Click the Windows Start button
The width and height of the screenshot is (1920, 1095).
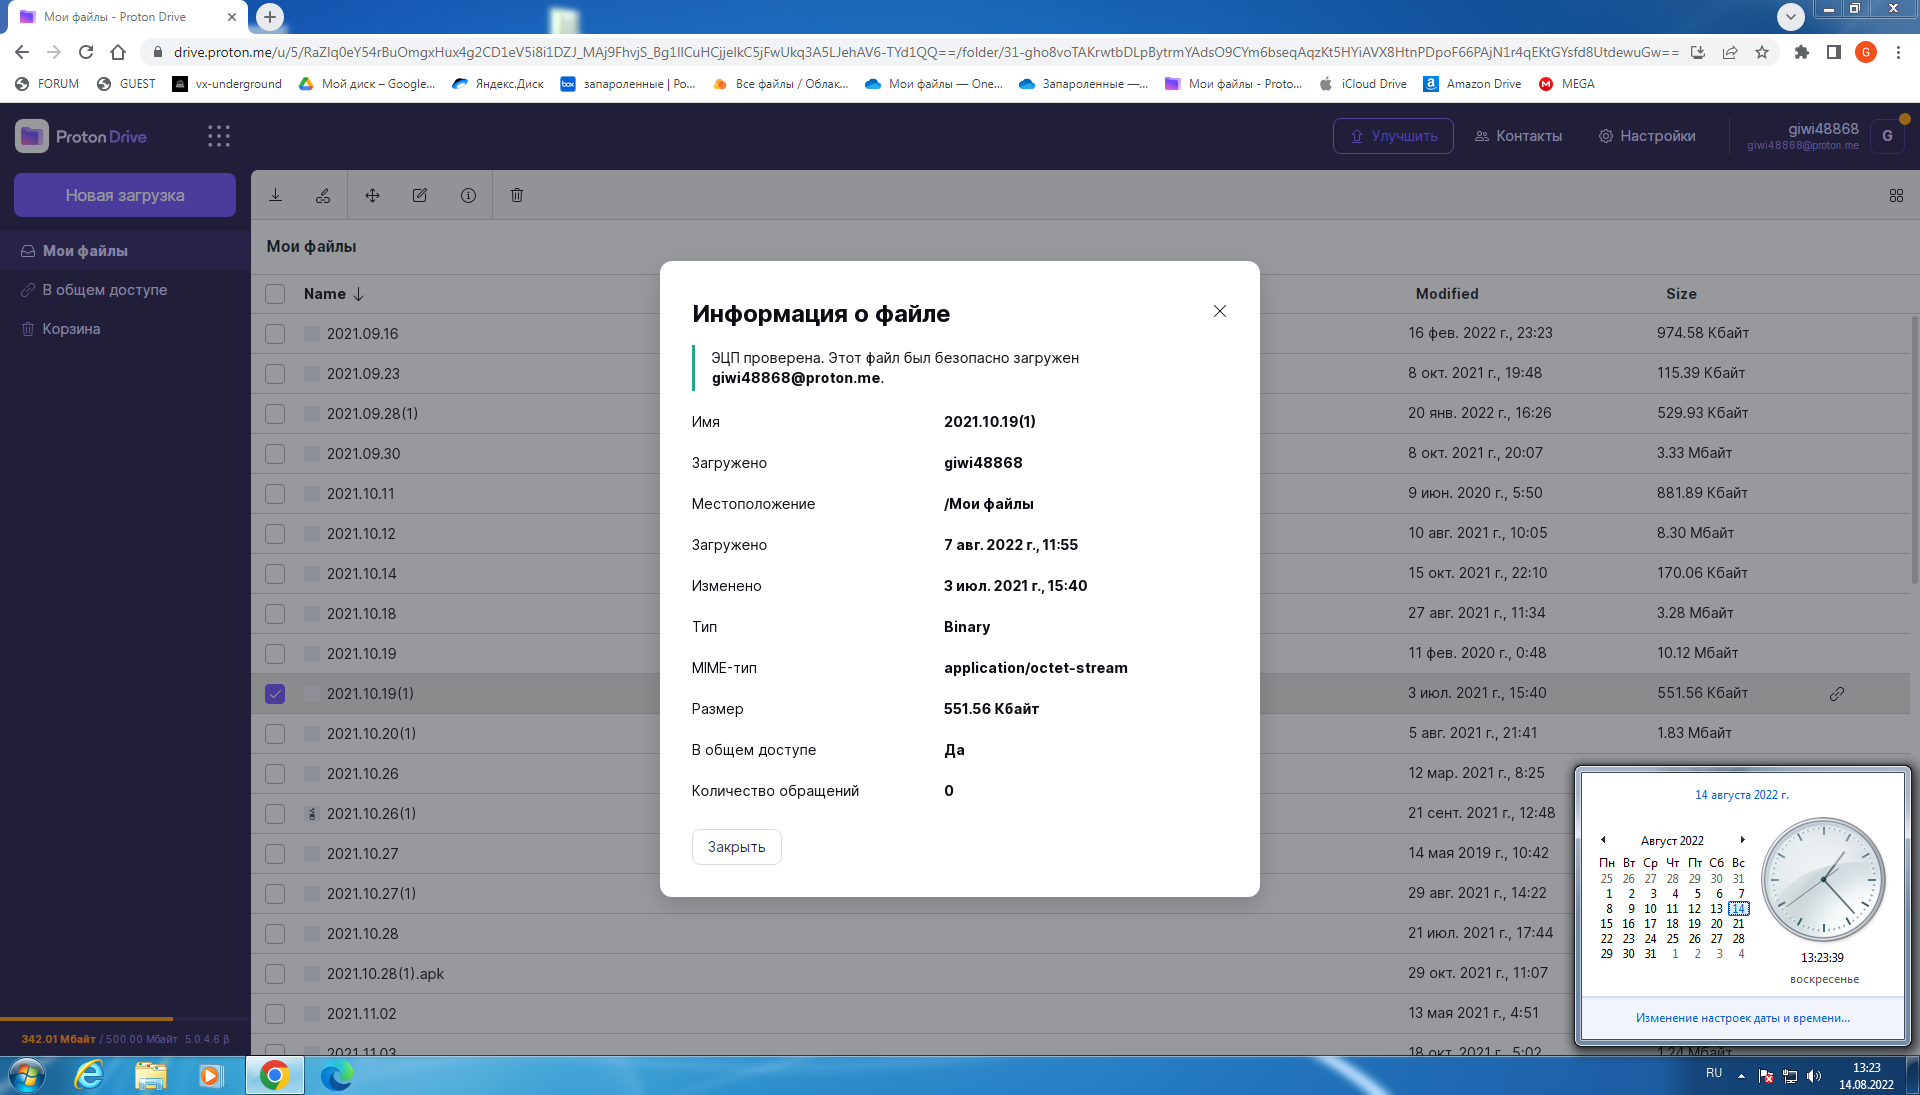click(27, 1075)
